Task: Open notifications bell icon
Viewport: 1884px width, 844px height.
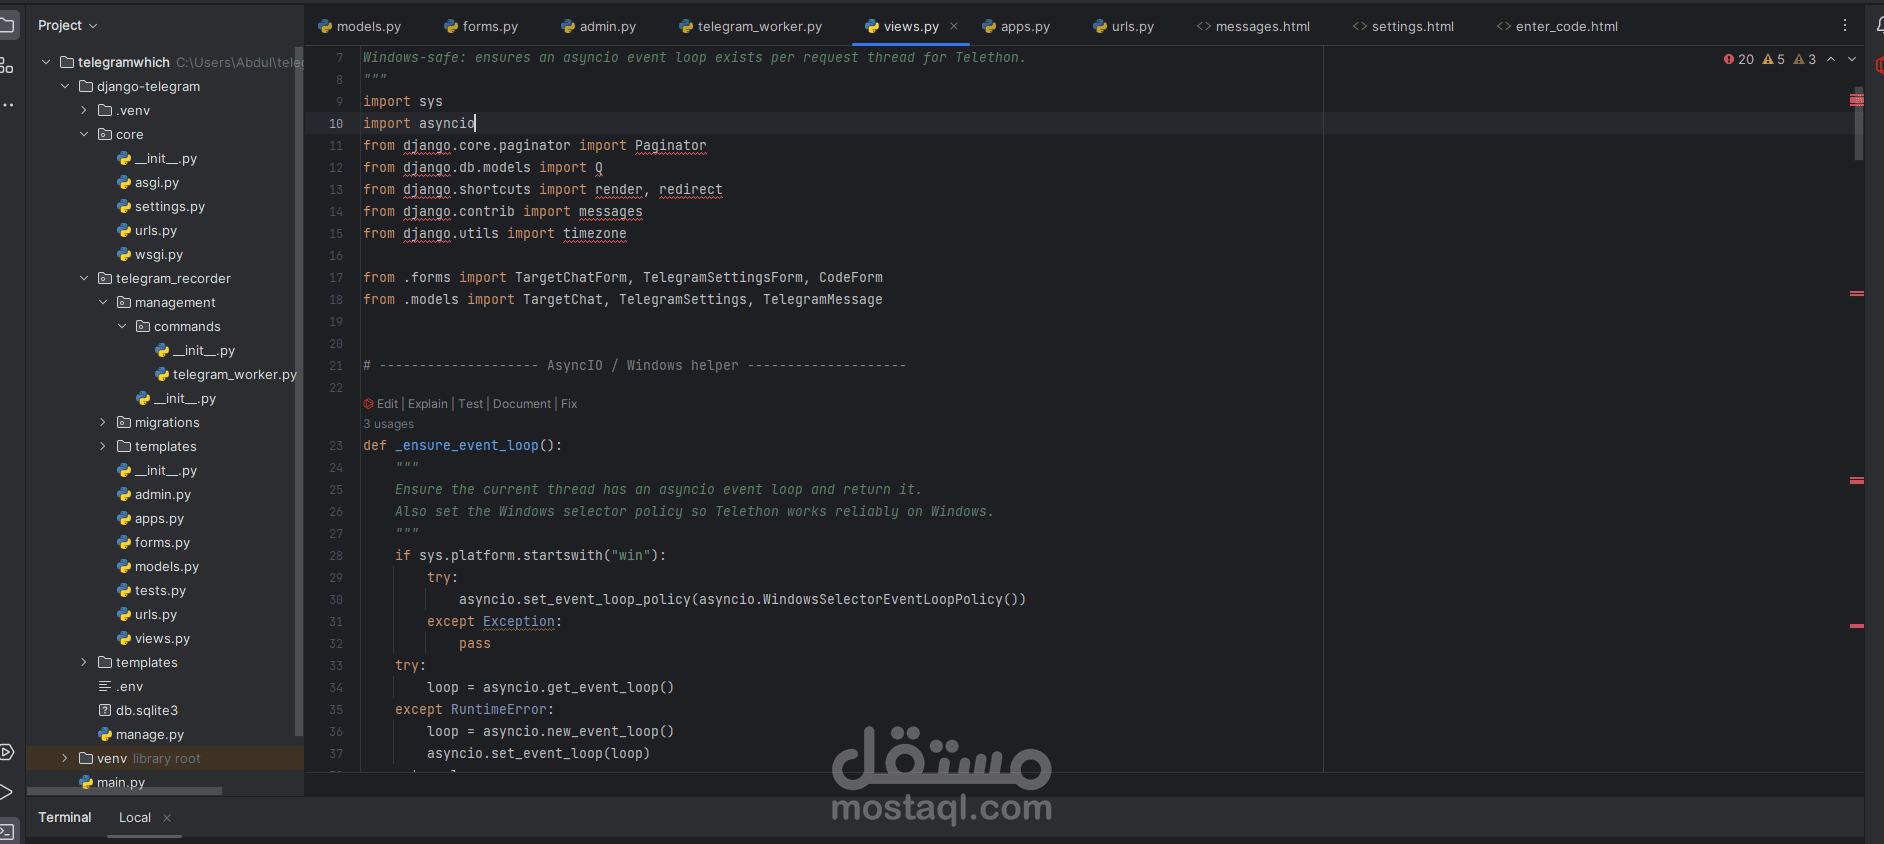Action: pyautogui.click(x=1879, y=25)
